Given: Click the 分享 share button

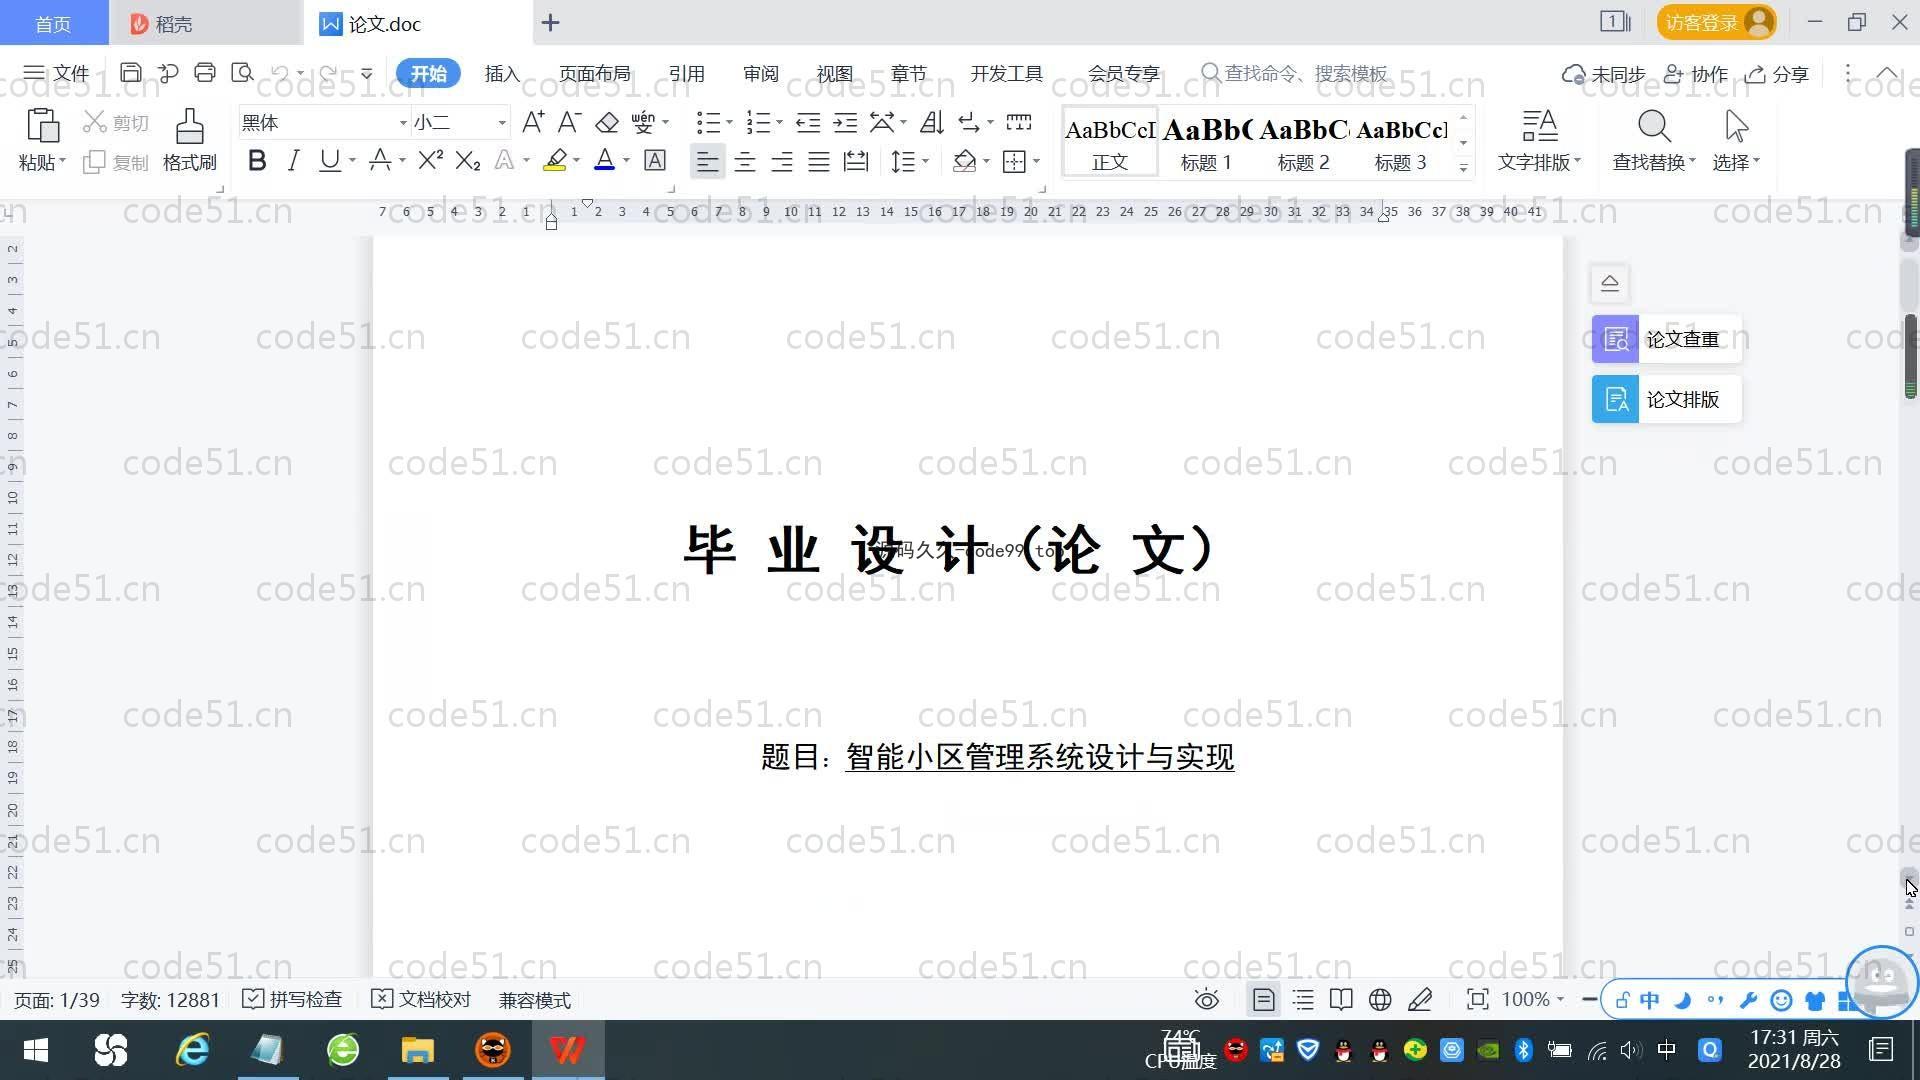Looking at the screenshot, I should click(x=1777, y=74).
